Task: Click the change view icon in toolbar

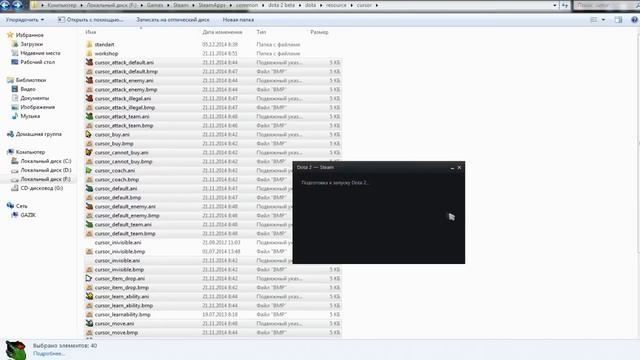Action: (594, 20)
